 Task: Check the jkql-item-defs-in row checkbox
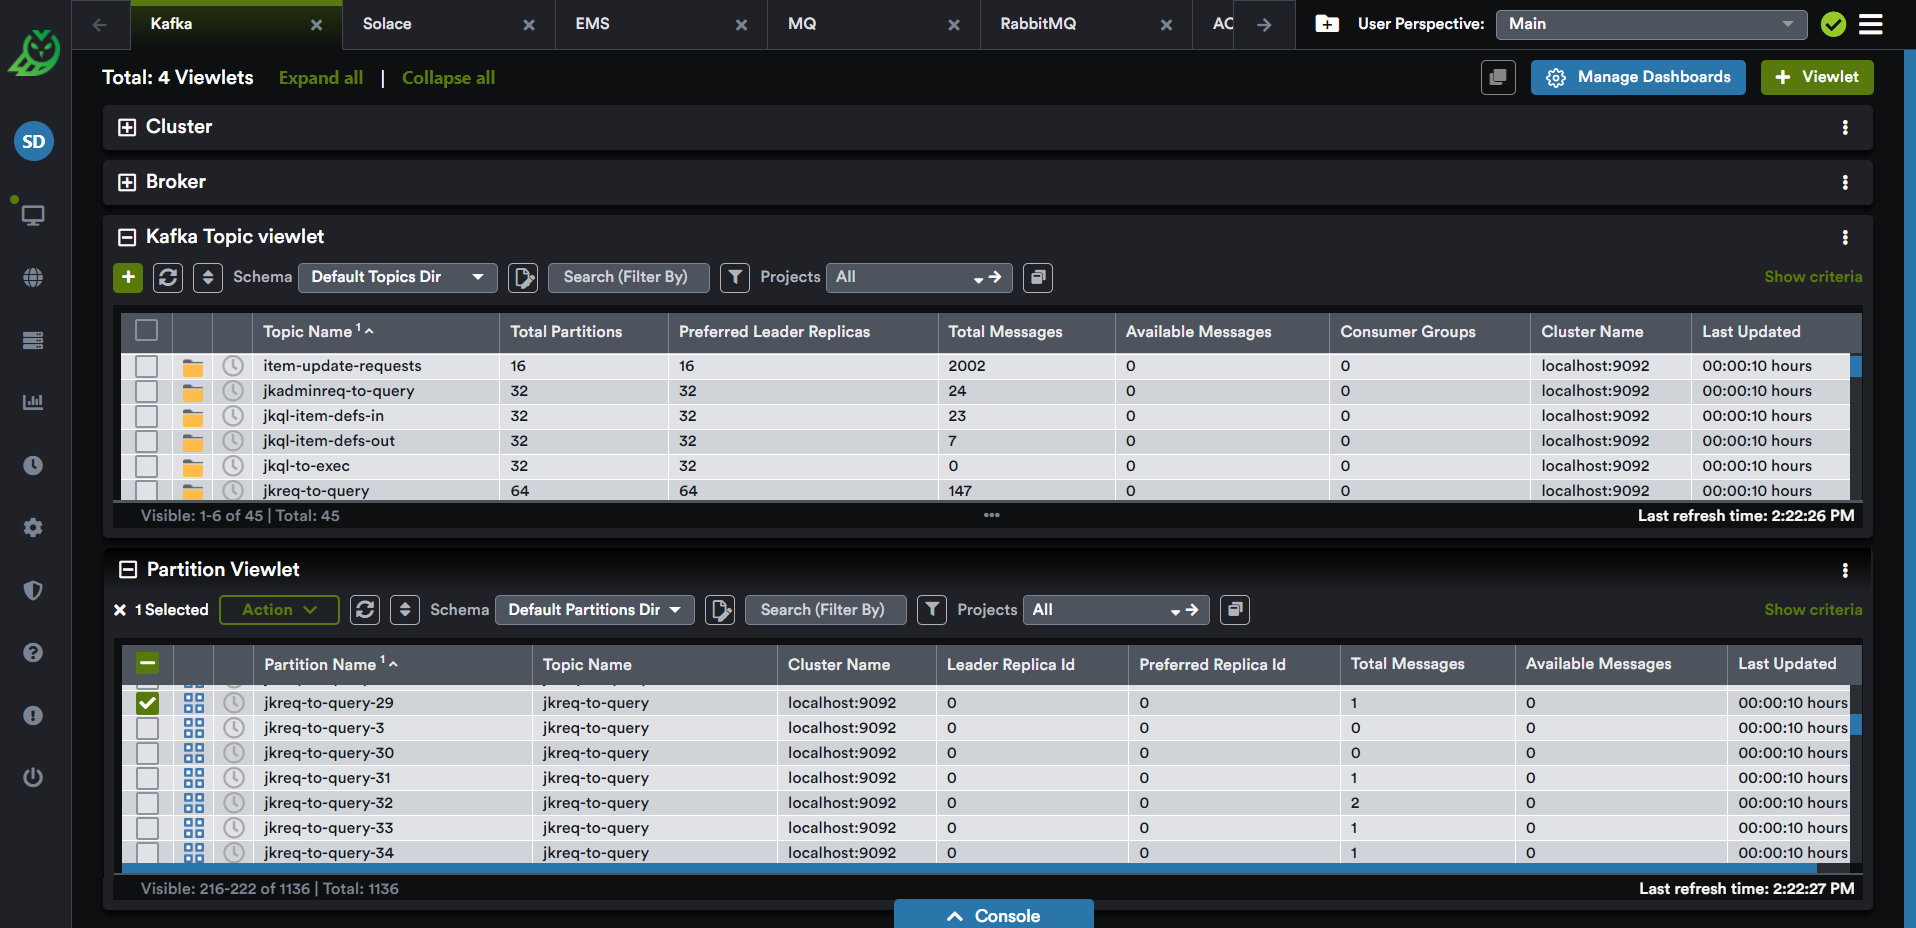tap(147, 416)
